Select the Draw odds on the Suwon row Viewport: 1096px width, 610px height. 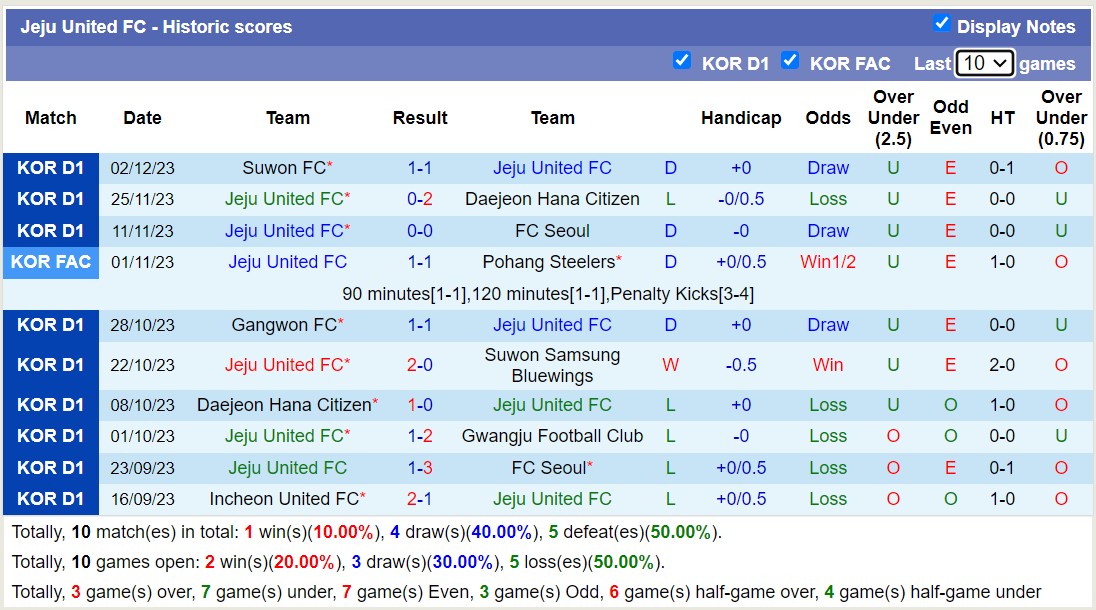pyautogui.click(x=827, y=167)
